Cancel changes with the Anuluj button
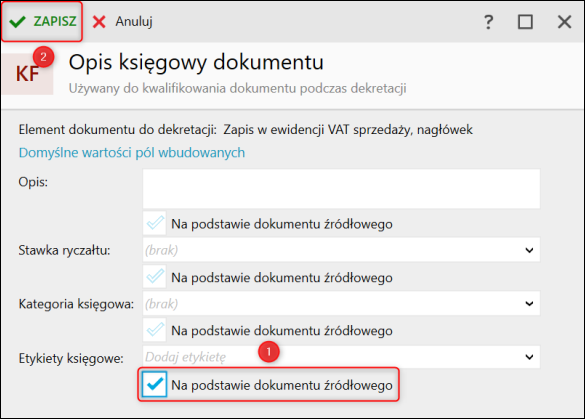585x419 pixels. (x=122, y=22)
